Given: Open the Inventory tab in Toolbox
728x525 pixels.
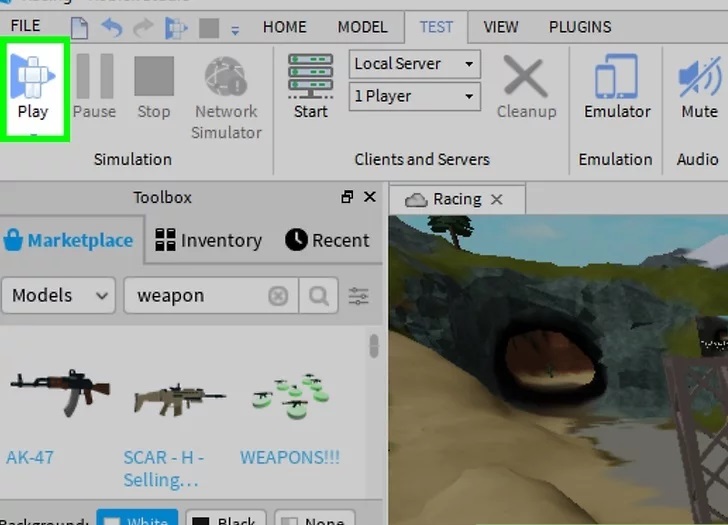Looking at the screenshot, I should click(x=208, y=240).
